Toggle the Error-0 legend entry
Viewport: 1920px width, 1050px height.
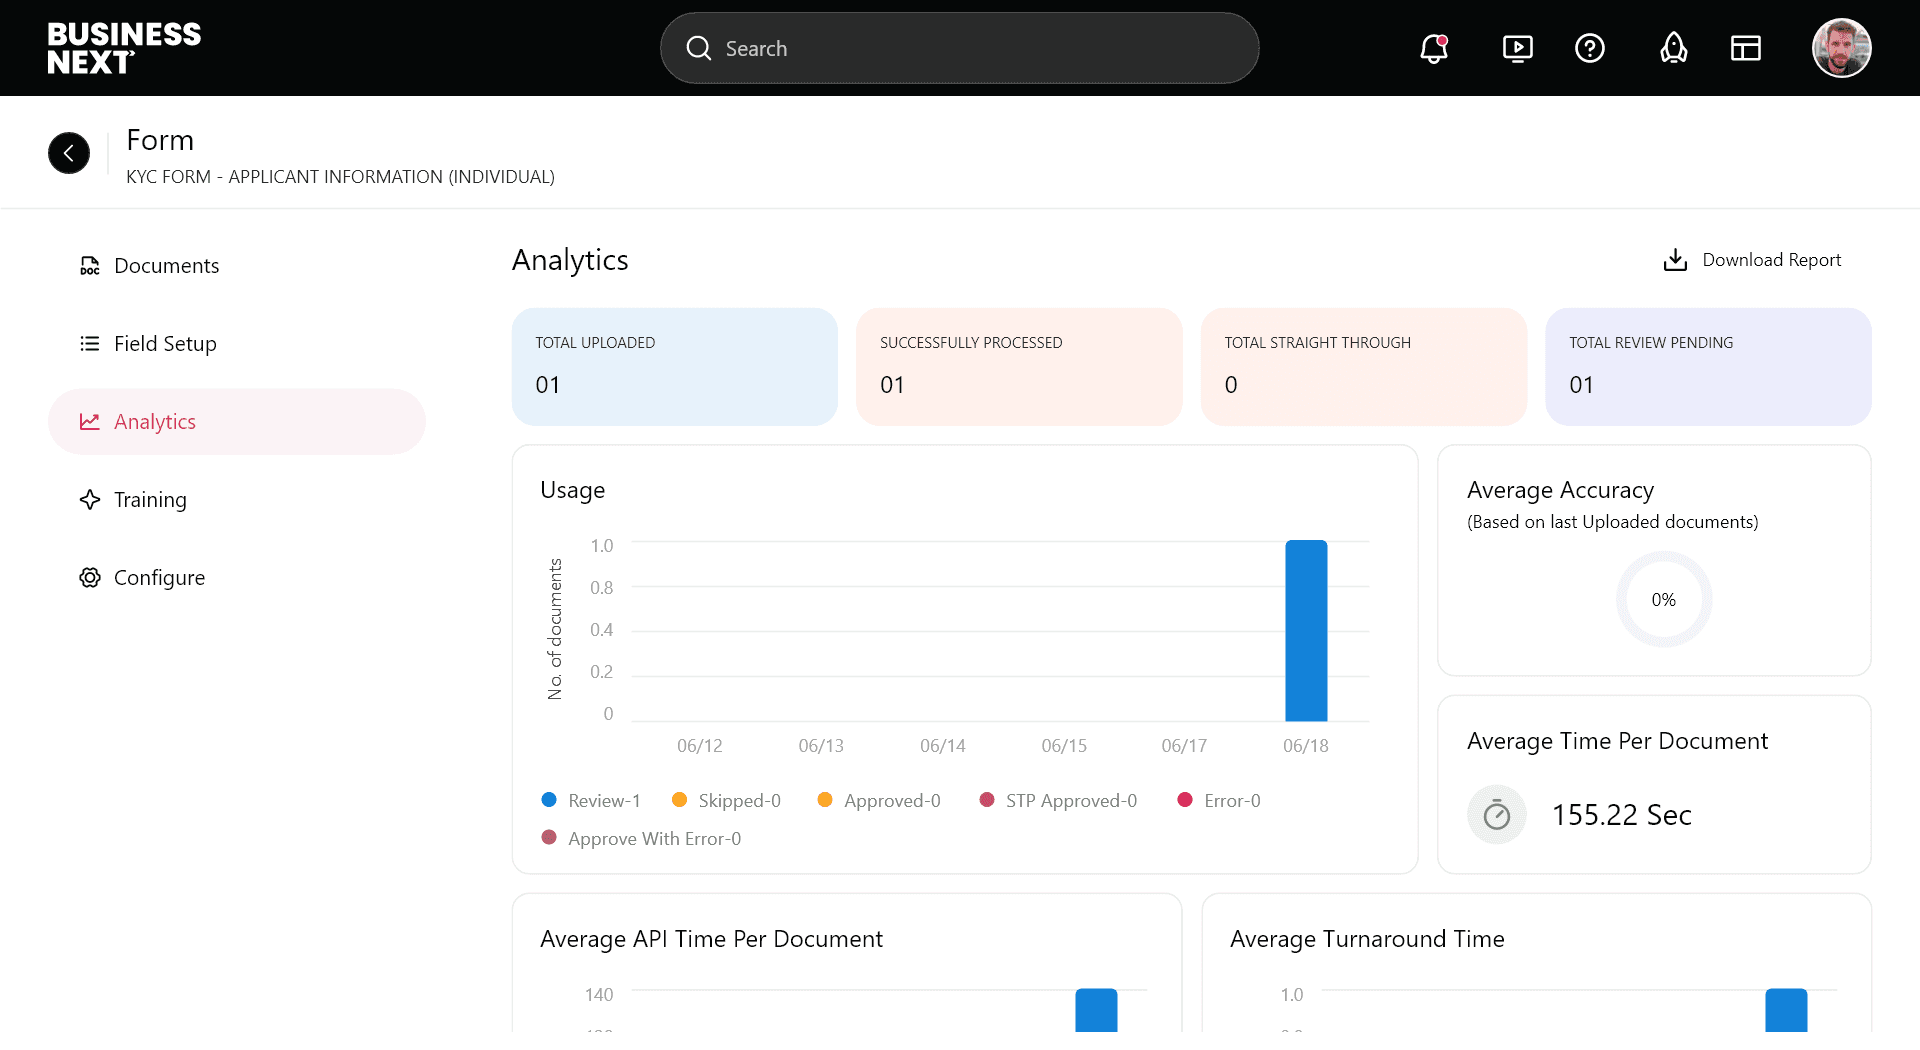point(1219,801)
